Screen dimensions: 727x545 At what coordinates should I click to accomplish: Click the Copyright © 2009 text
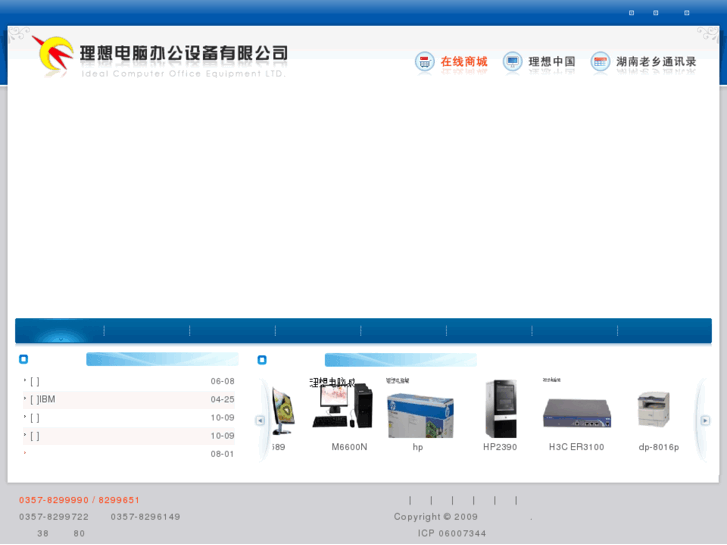[435, 517]
